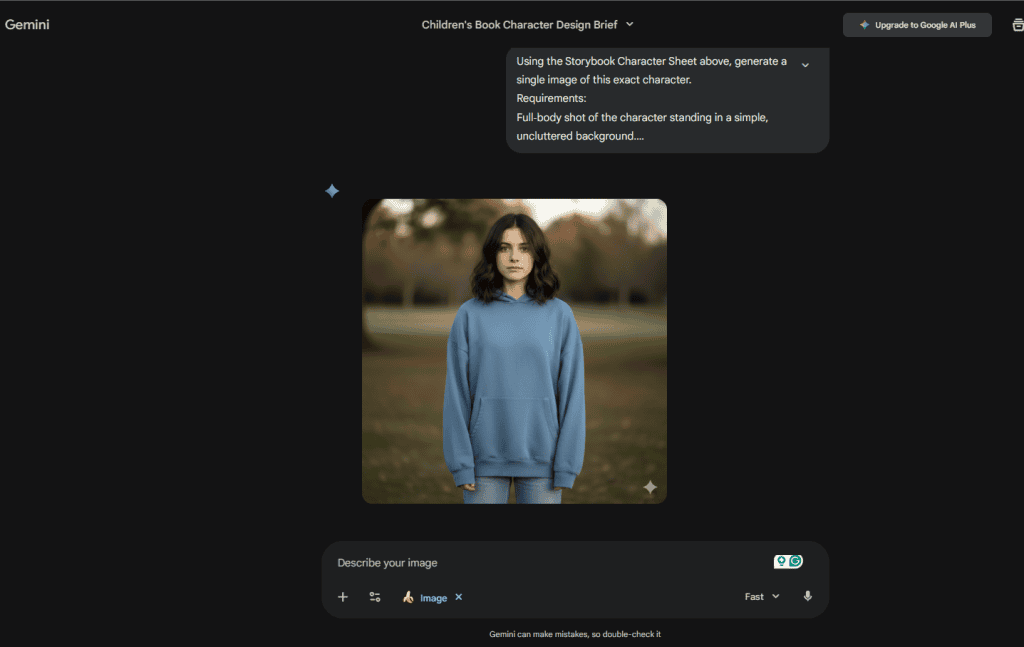The width and height of the screenshot is (1024, 647).
Task: Click the sparkle icon on the generated image
Action: (x=650, y=487)
